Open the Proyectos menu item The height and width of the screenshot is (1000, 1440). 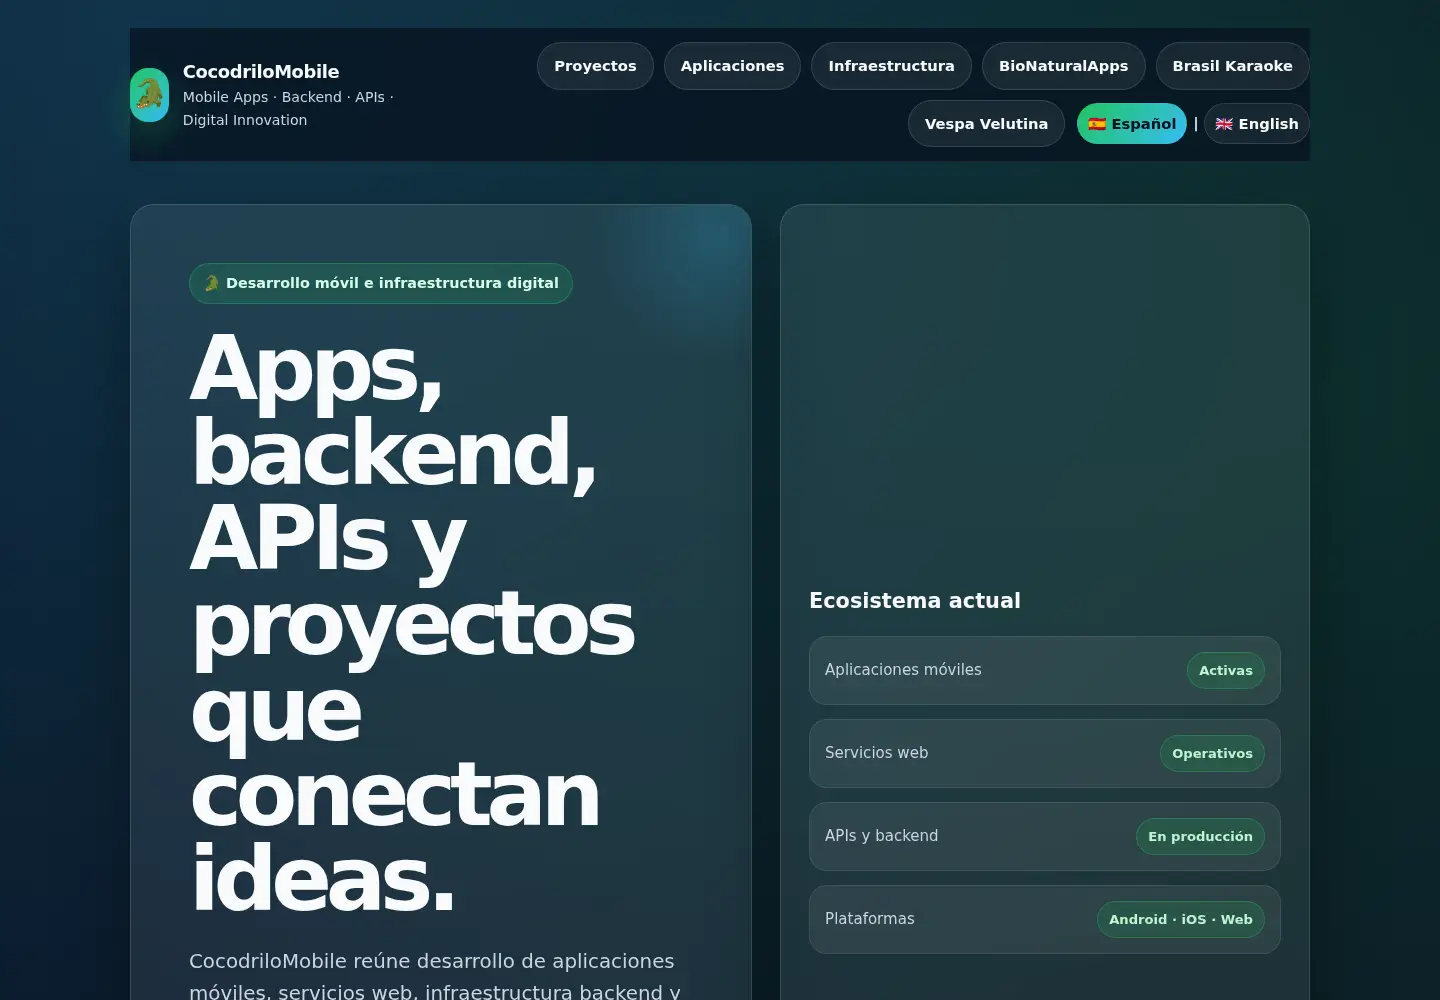pyautogui.click(x=595, y=66)
